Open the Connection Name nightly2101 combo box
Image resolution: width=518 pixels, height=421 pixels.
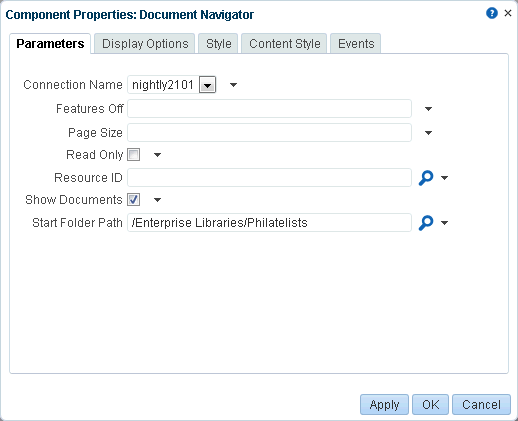click(x=207, y=85)
